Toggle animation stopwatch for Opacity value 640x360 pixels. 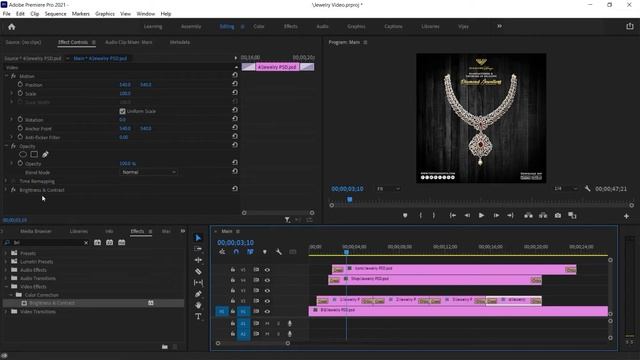tap(20, 163)
